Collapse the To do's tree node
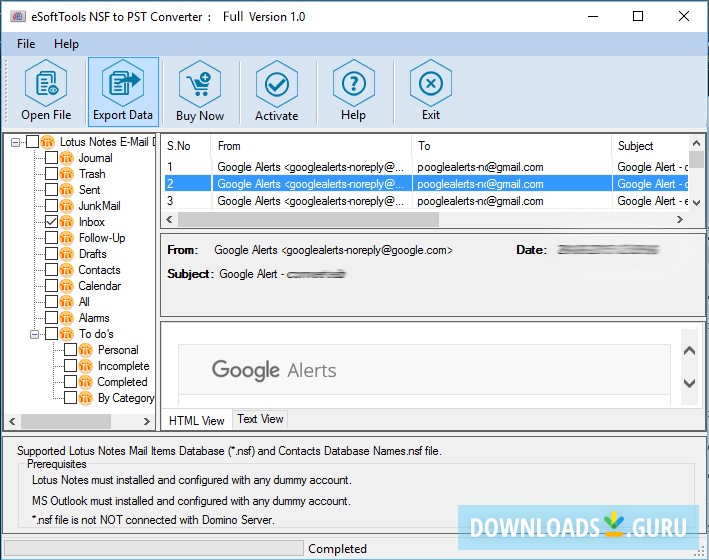The image size is (709, 560). tap(34, 334)
